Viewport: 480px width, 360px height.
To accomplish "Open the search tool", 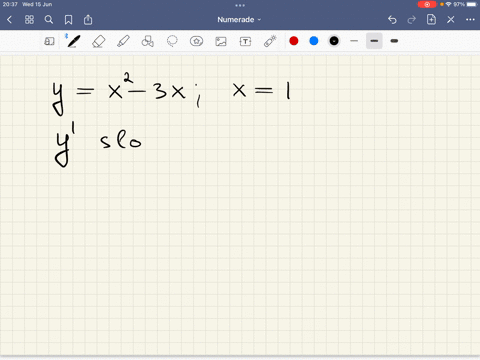I will [x=49, y=20].
